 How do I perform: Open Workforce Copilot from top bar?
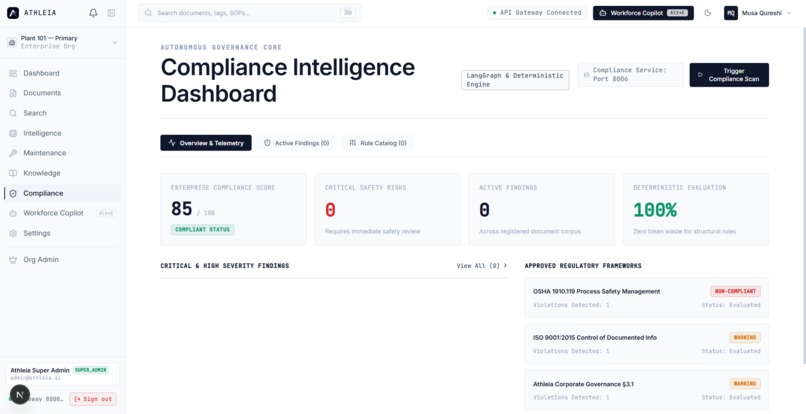[x=643, y=13]
